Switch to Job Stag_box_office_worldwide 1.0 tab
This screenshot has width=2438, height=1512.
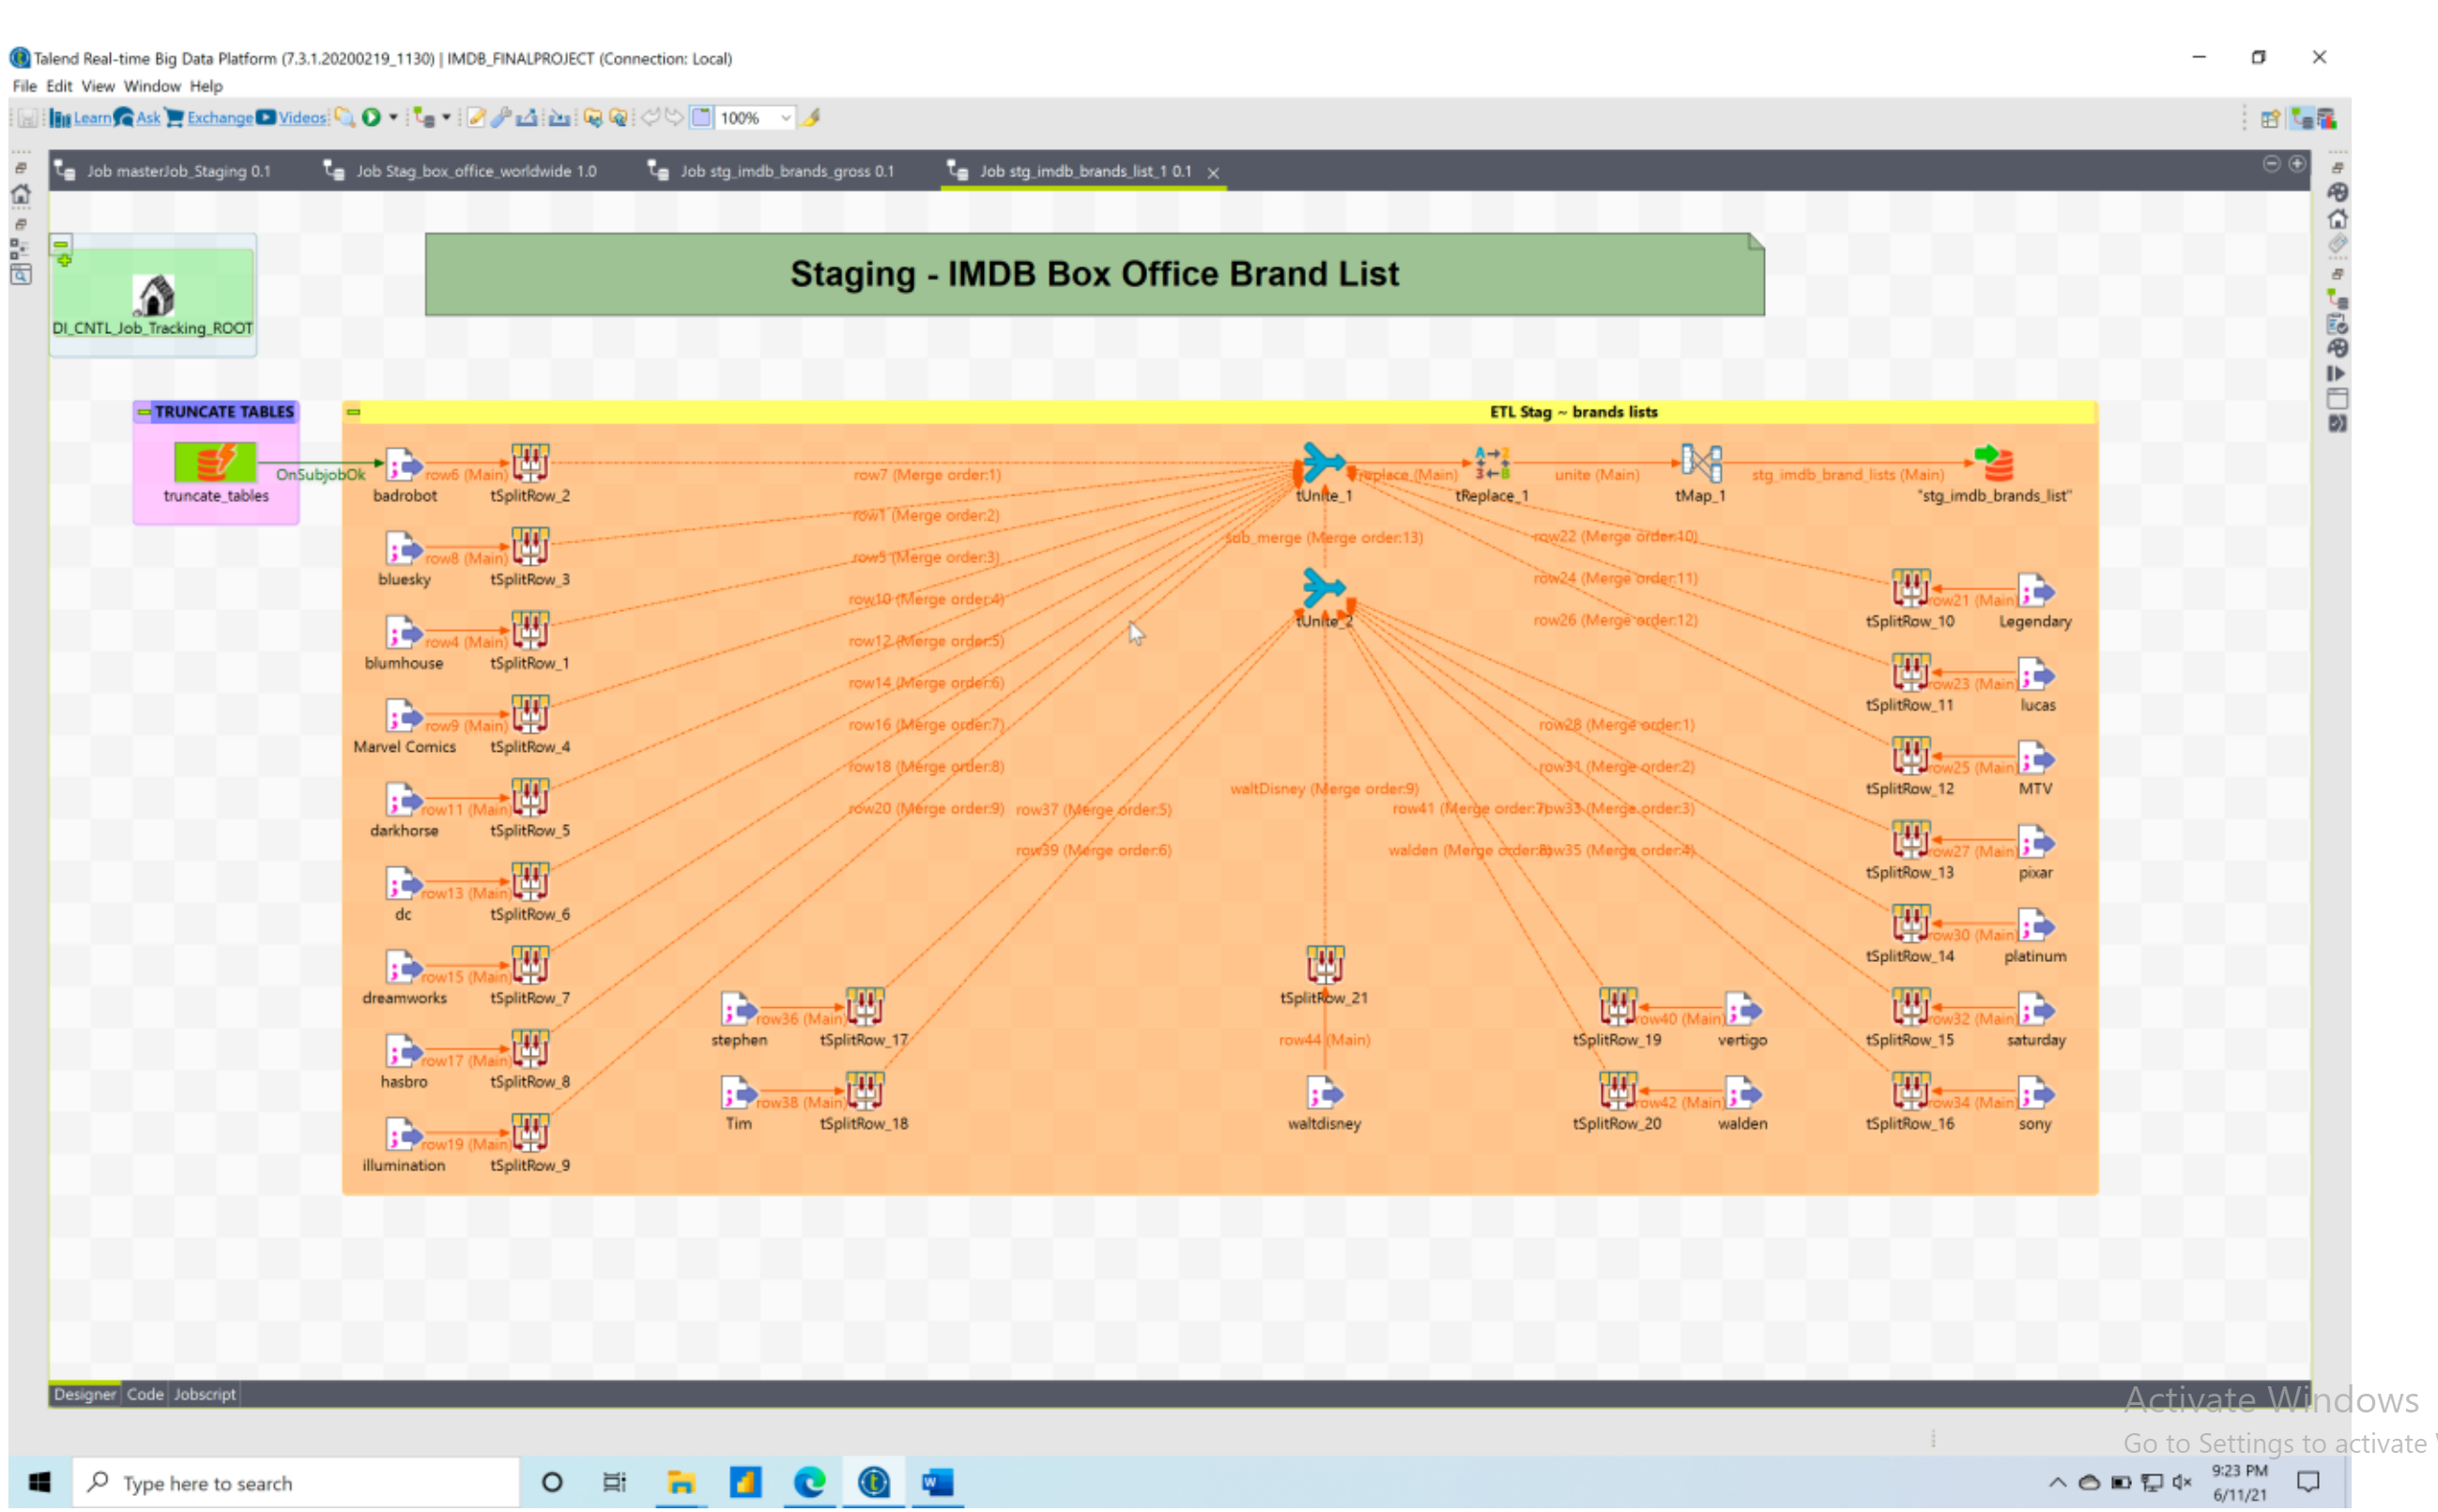pyautogui.click(x=462, y=171)
